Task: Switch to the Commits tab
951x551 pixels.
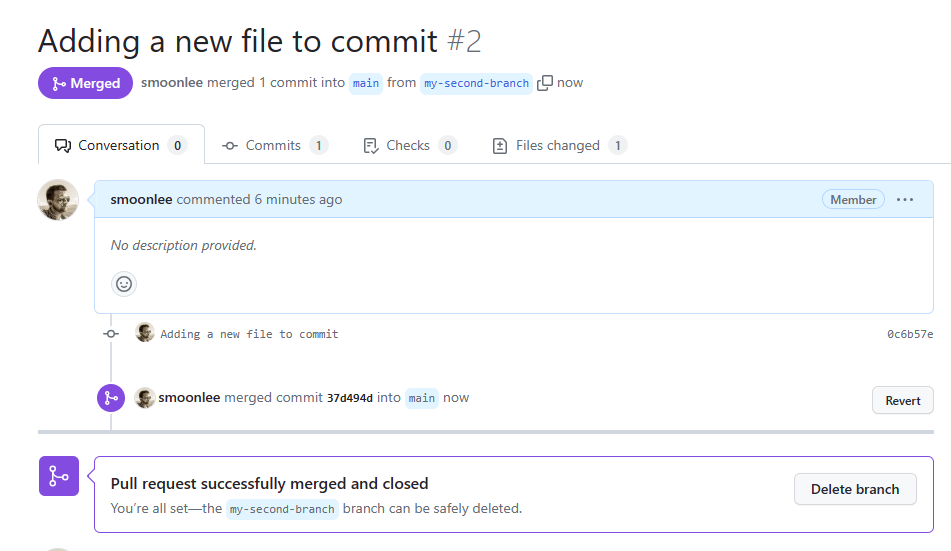Action: (x=275, y=146)
